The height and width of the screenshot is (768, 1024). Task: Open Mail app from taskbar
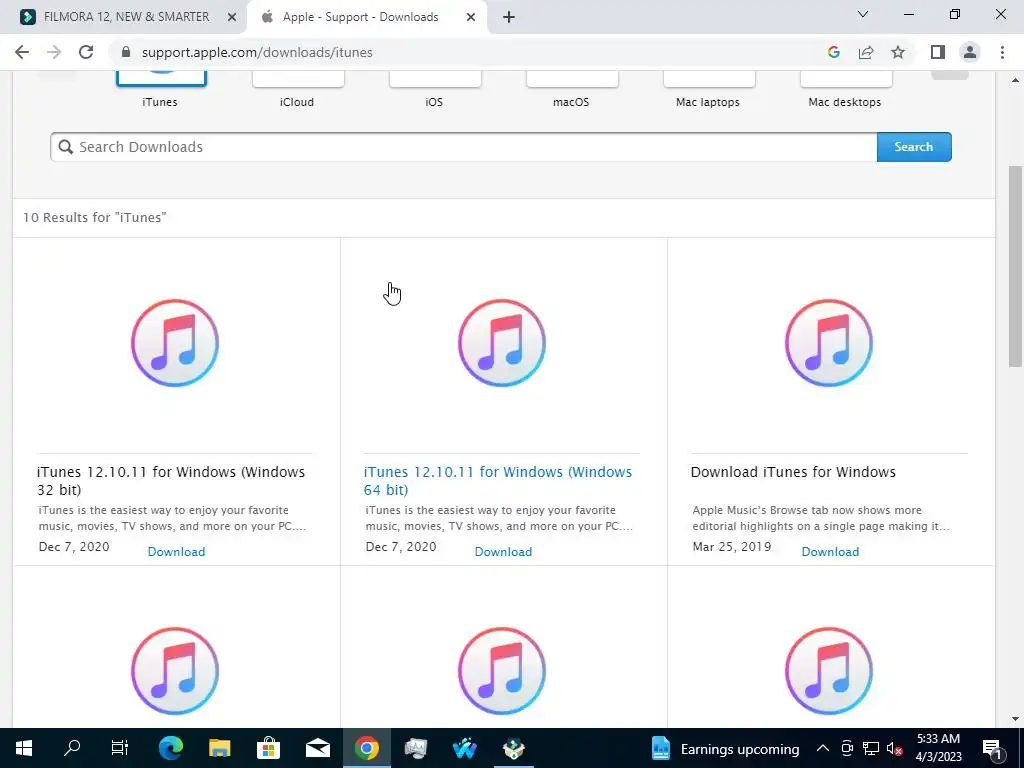[317, 748]
